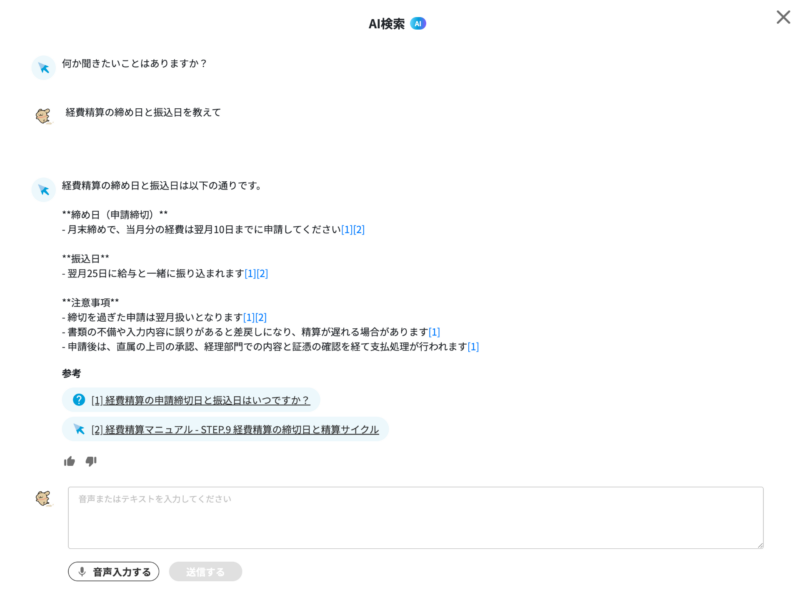Click the AI検索 title text

pos(387,24)
